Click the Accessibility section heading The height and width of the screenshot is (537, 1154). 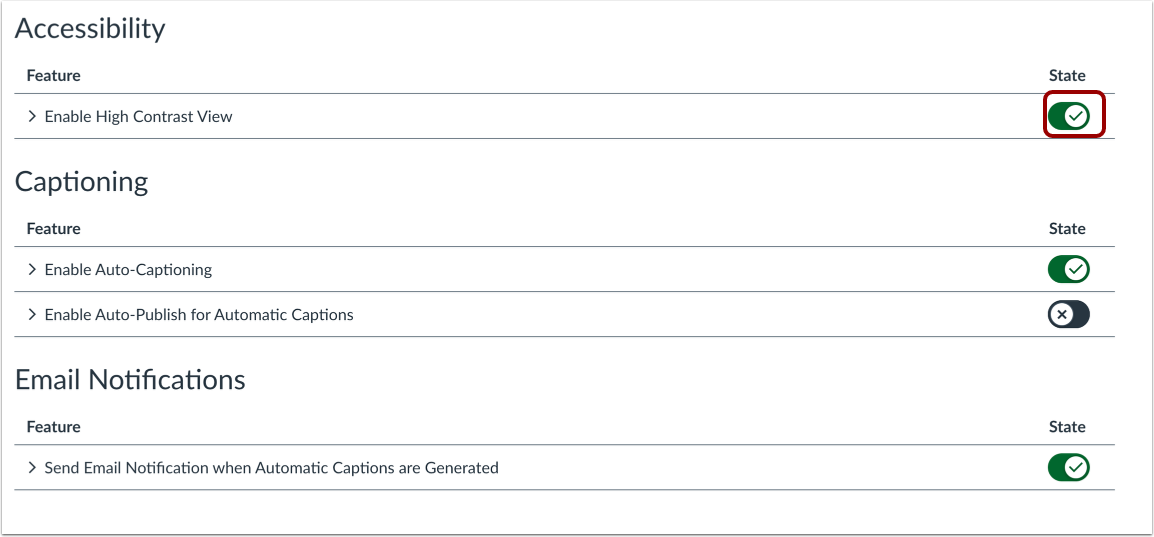pyautogui.click(x=90, y=29)
